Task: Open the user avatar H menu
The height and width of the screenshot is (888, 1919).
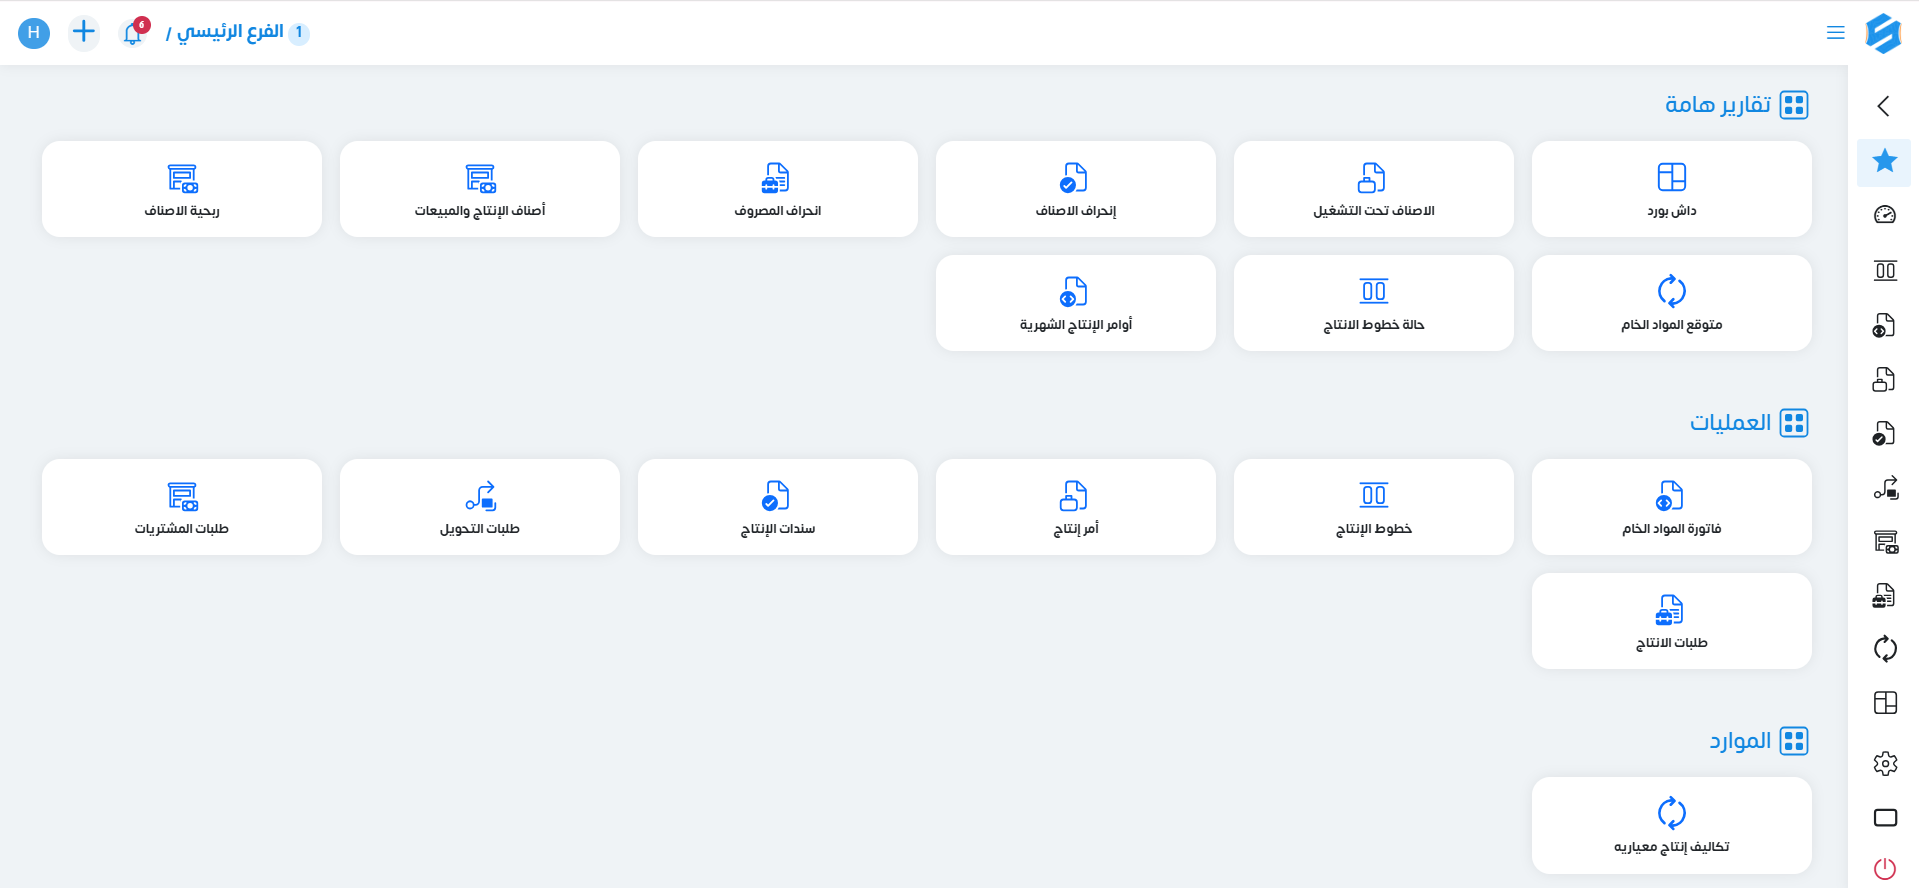Action: [34, 32]
